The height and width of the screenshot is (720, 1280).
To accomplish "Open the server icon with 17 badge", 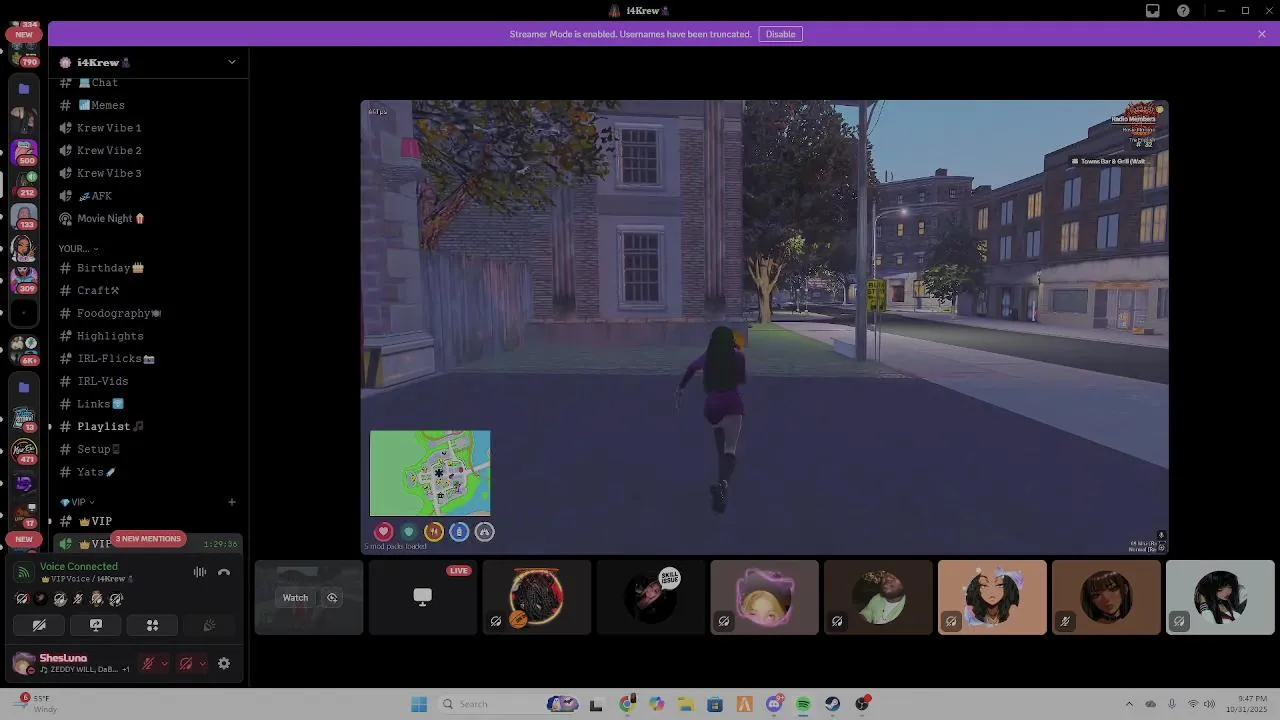I will [x=24, y=512].
